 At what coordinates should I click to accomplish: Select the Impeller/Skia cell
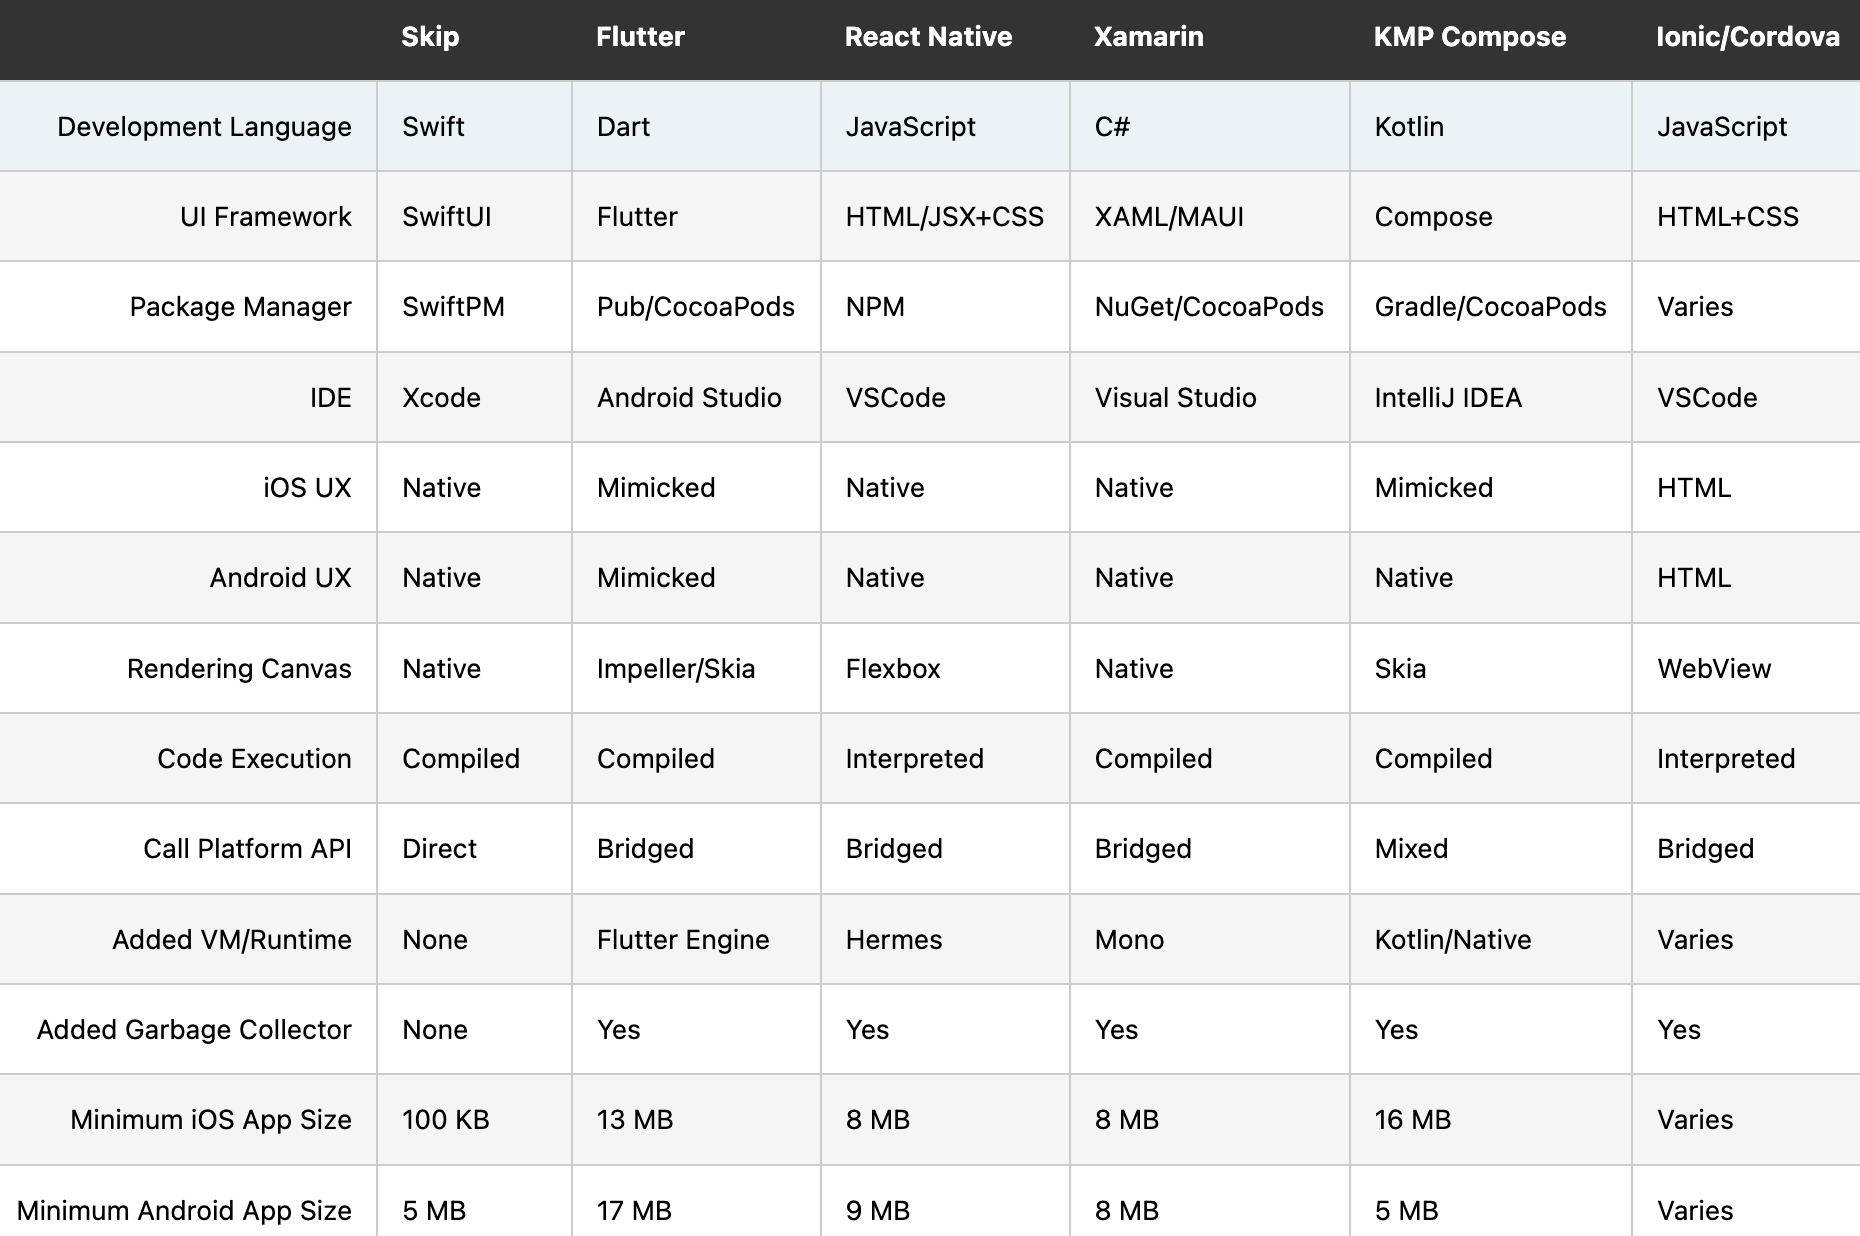tap(676, 669)
